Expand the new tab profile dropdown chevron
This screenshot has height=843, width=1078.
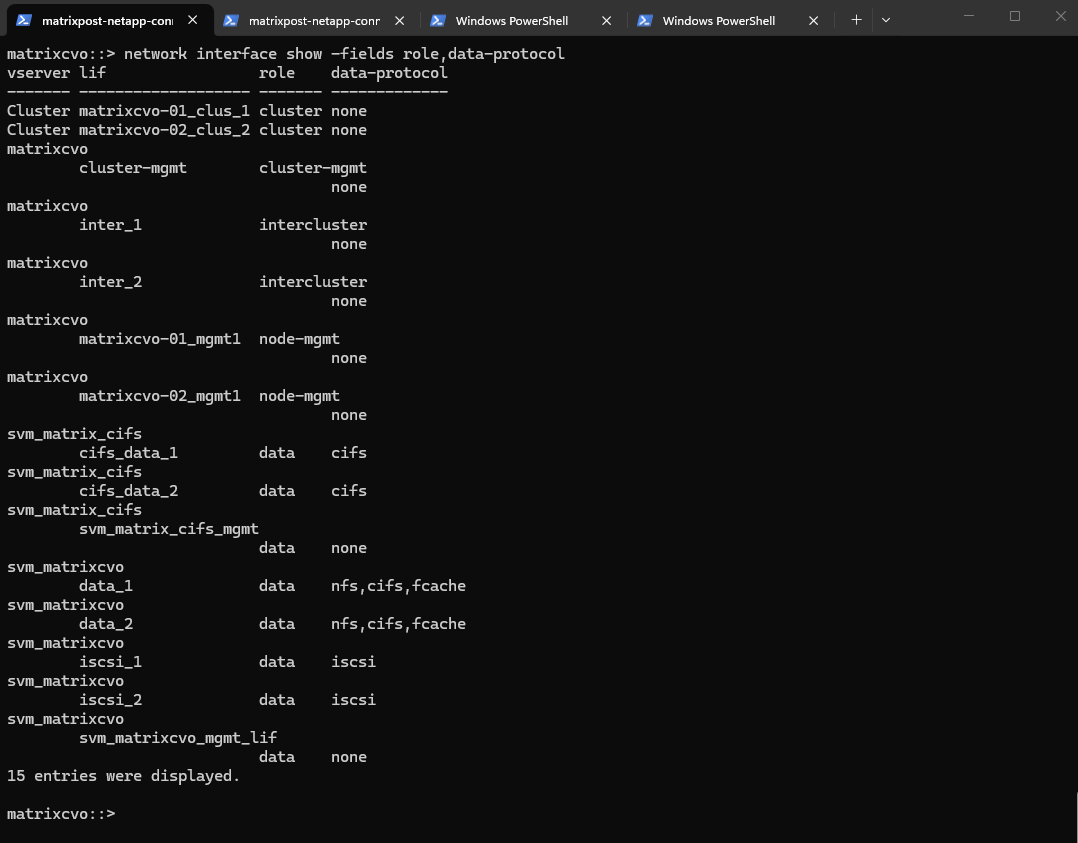(886, 20)
